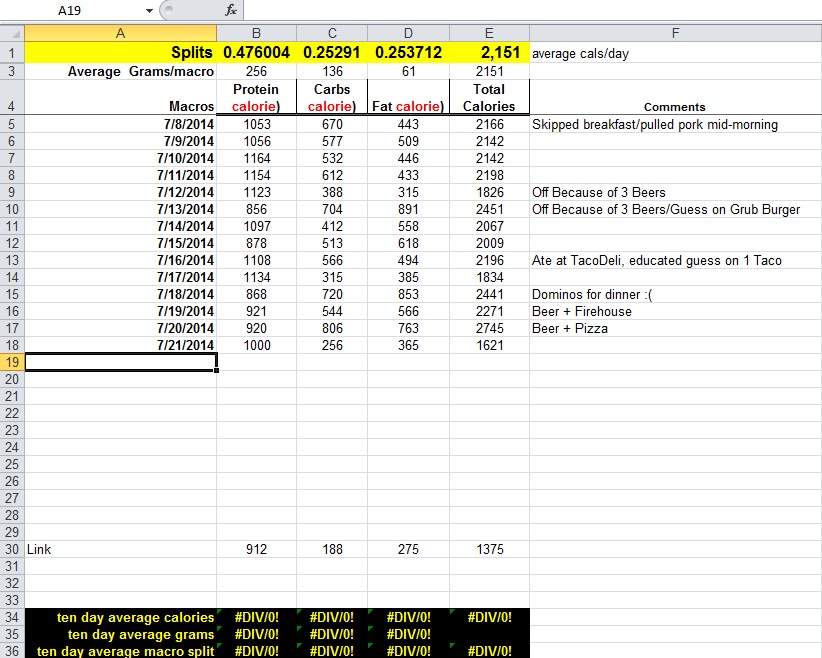Click the Insert Function fx icon
This screenshot has height=658, width=822.
tap(231, 10)
